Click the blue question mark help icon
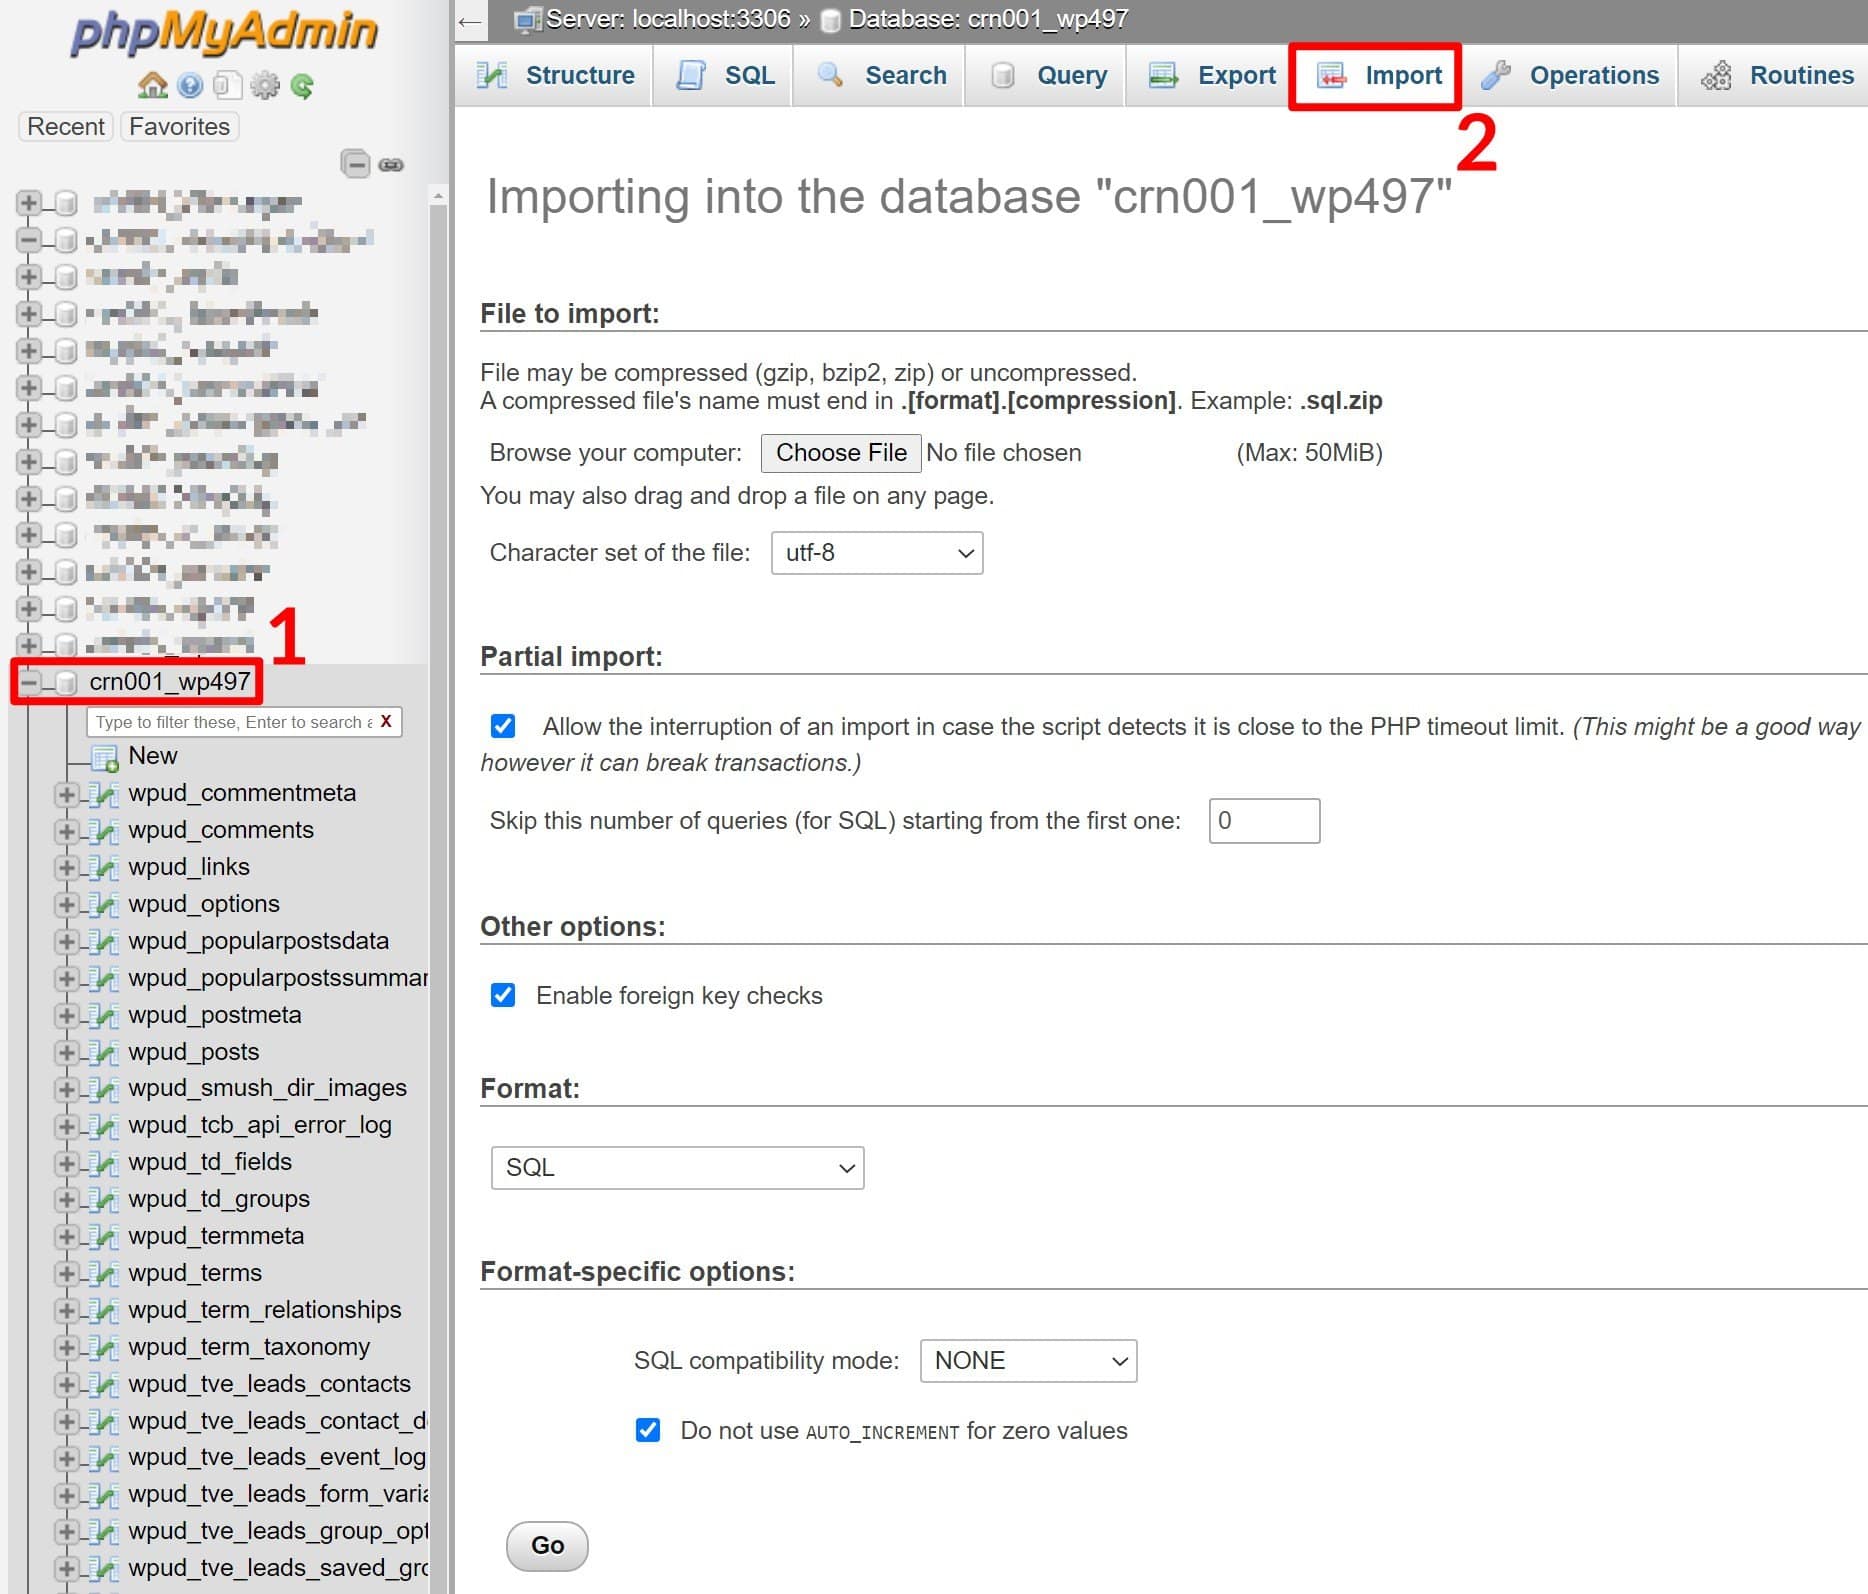 click(x=188, y=86)
